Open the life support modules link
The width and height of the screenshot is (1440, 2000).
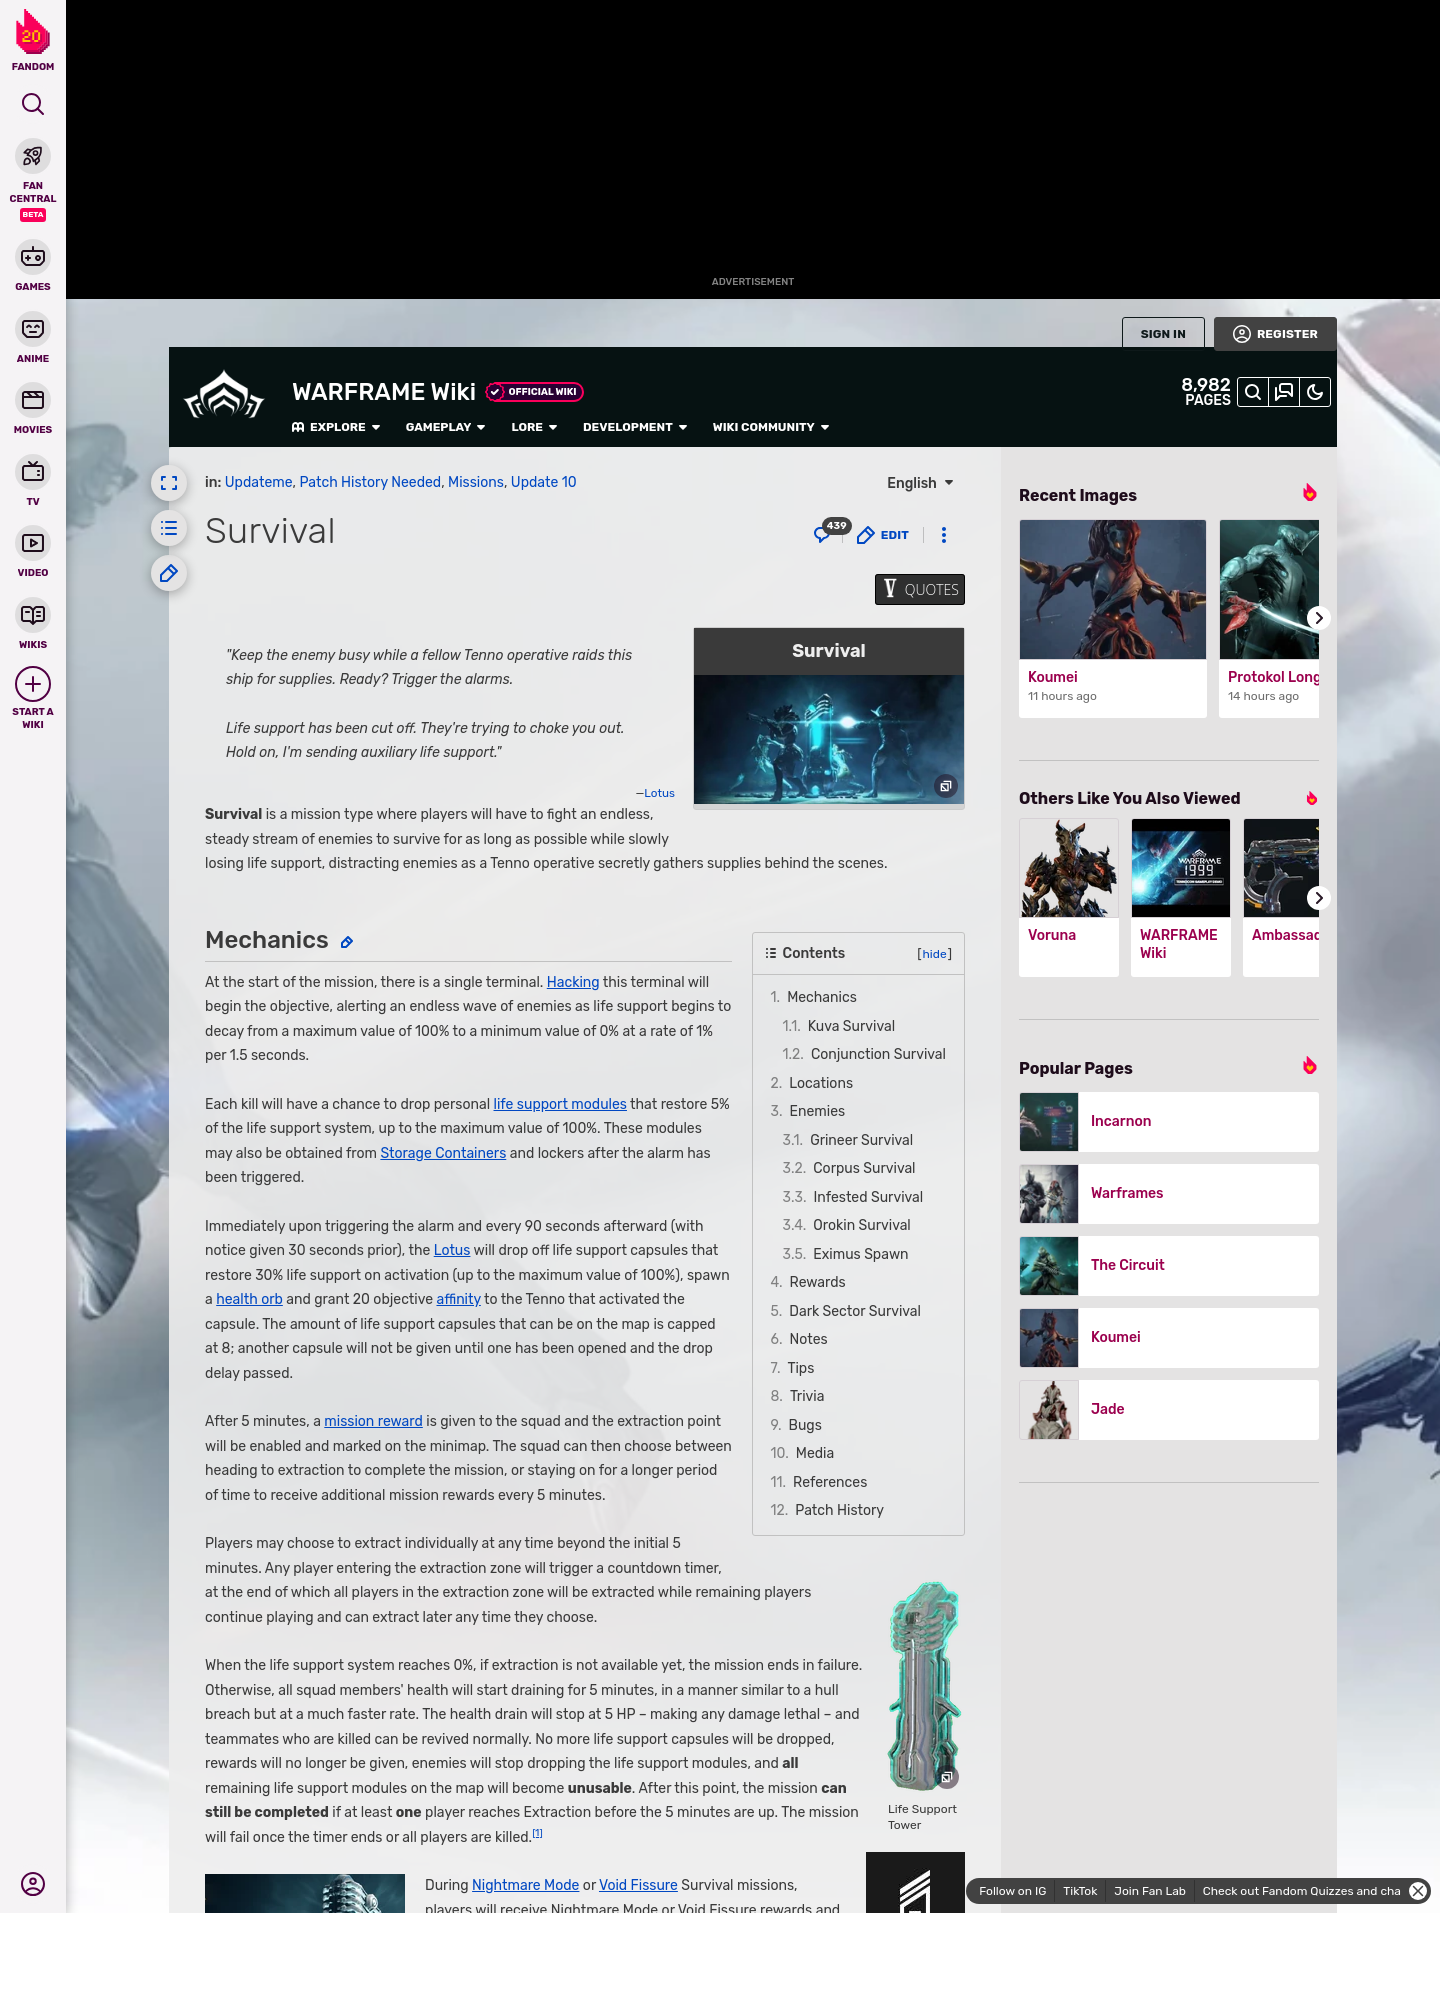tap(560, 1104)
